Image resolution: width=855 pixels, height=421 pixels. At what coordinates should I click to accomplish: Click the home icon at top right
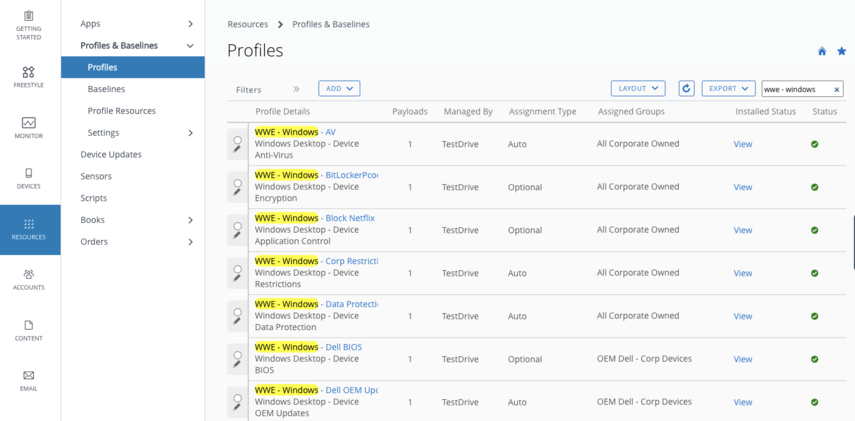point(822,51)
